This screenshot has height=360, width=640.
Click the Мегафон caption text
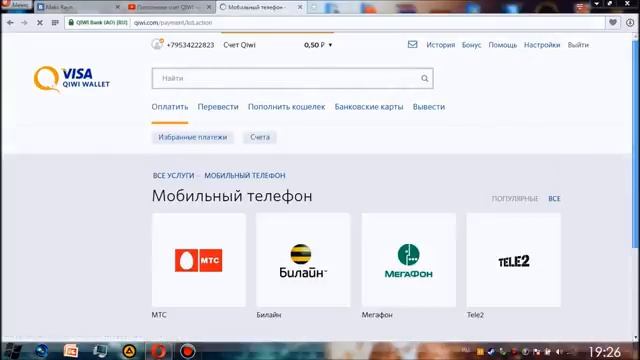click(377, 315)
